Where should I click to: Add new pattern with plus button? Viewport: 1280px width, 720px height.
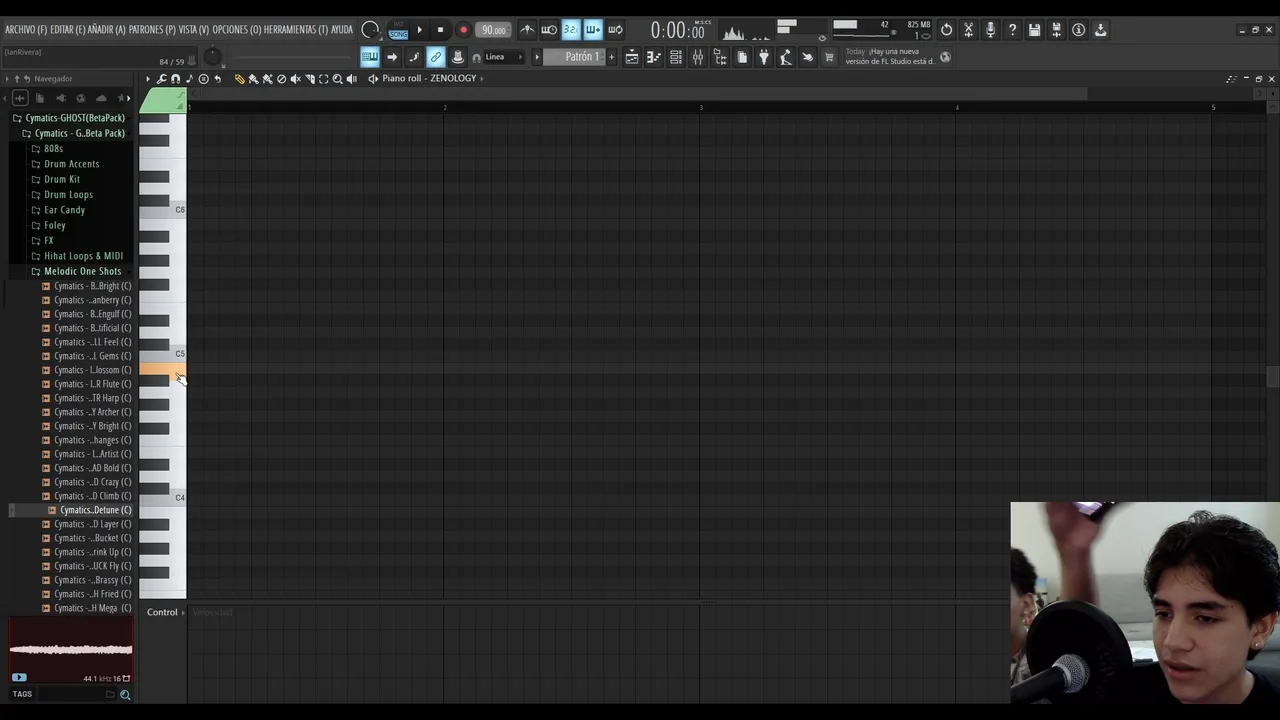[x=612, y=57]
